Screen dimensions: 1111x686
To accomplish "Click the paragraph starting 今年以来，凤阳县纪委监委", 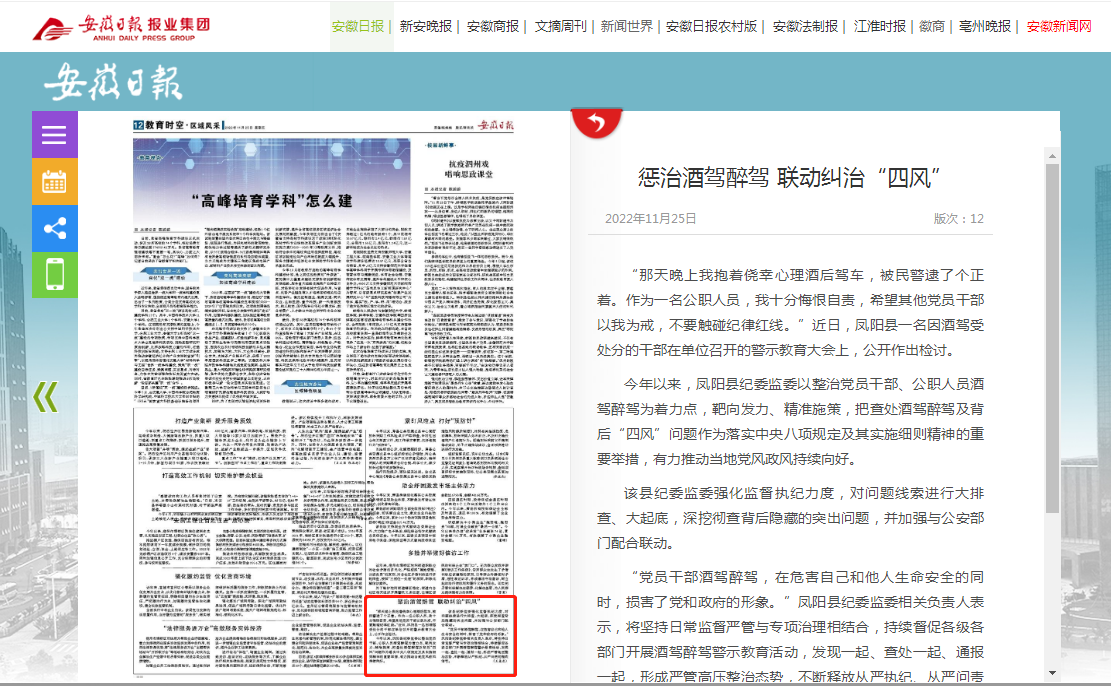I will coord(790,422).
